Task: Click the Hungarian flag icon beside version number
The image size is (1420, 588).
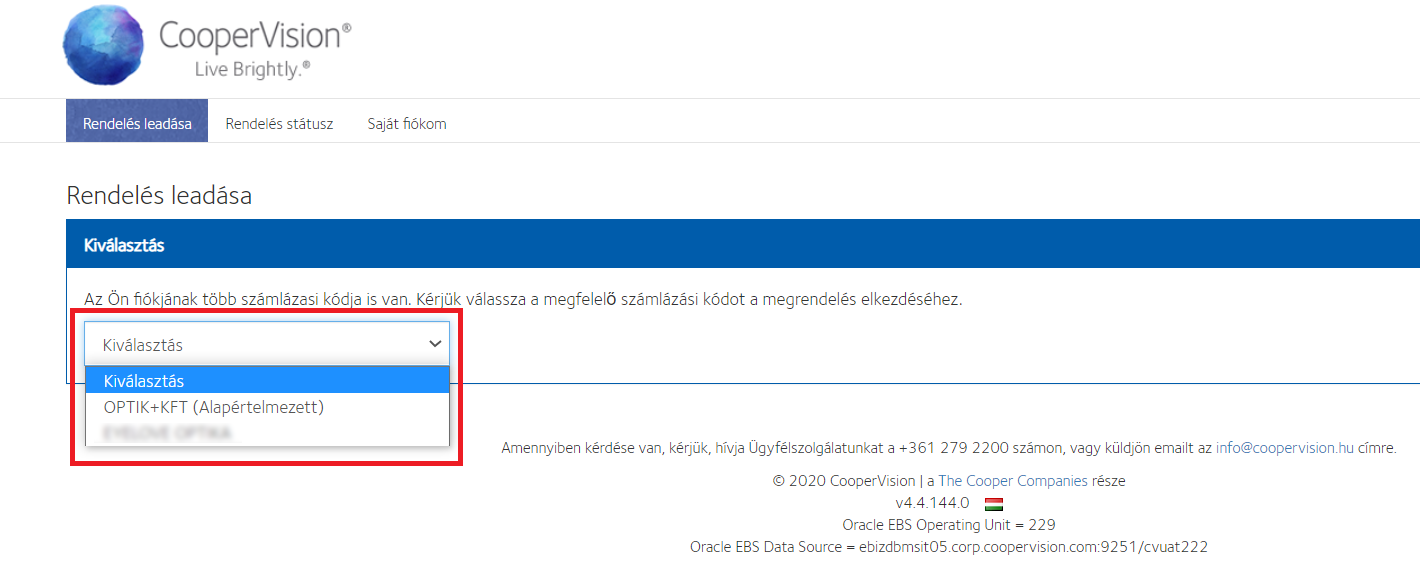Action: pyautogui.click(x=994, y=503)
